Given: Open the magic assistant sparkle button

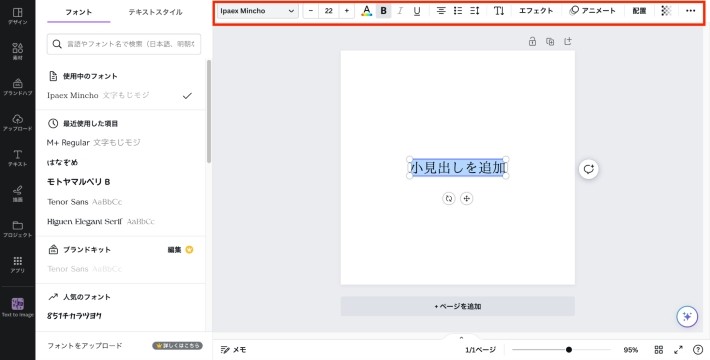Looking at the screenshot, I should 687,317.
